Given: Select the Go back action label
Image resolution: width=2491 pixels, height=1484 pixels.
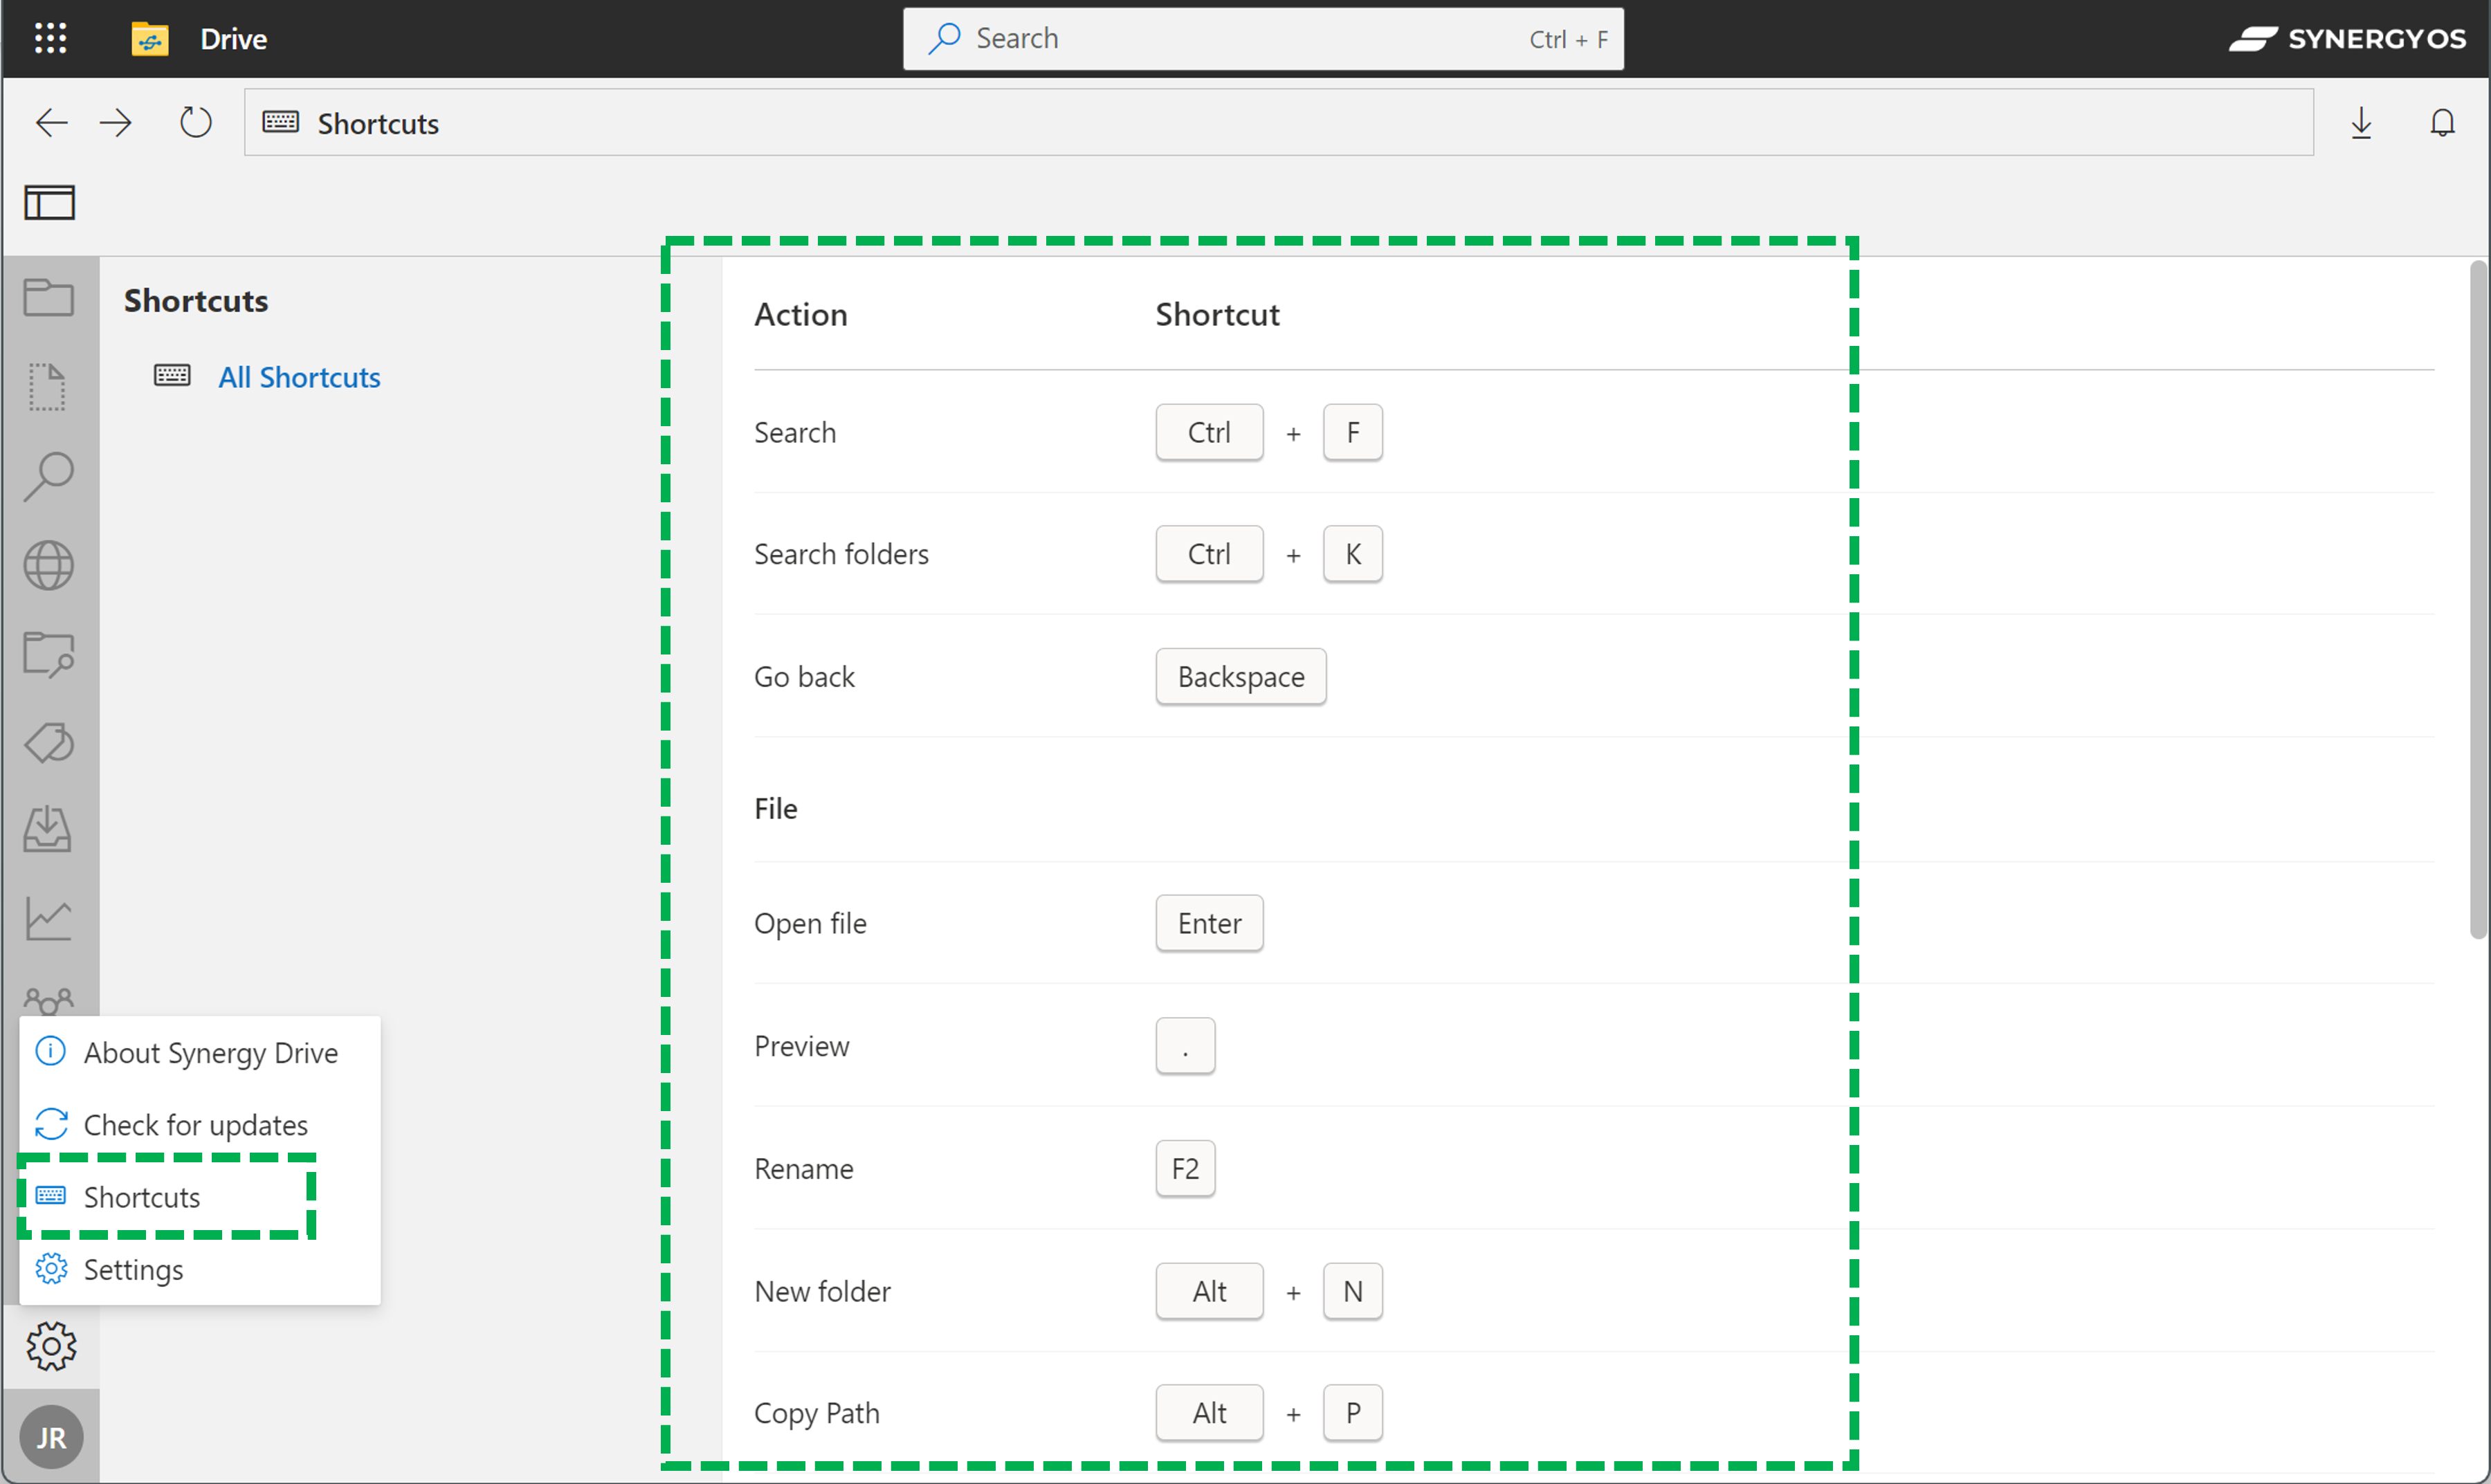Looking at the screenshot, I should point(804,677).
